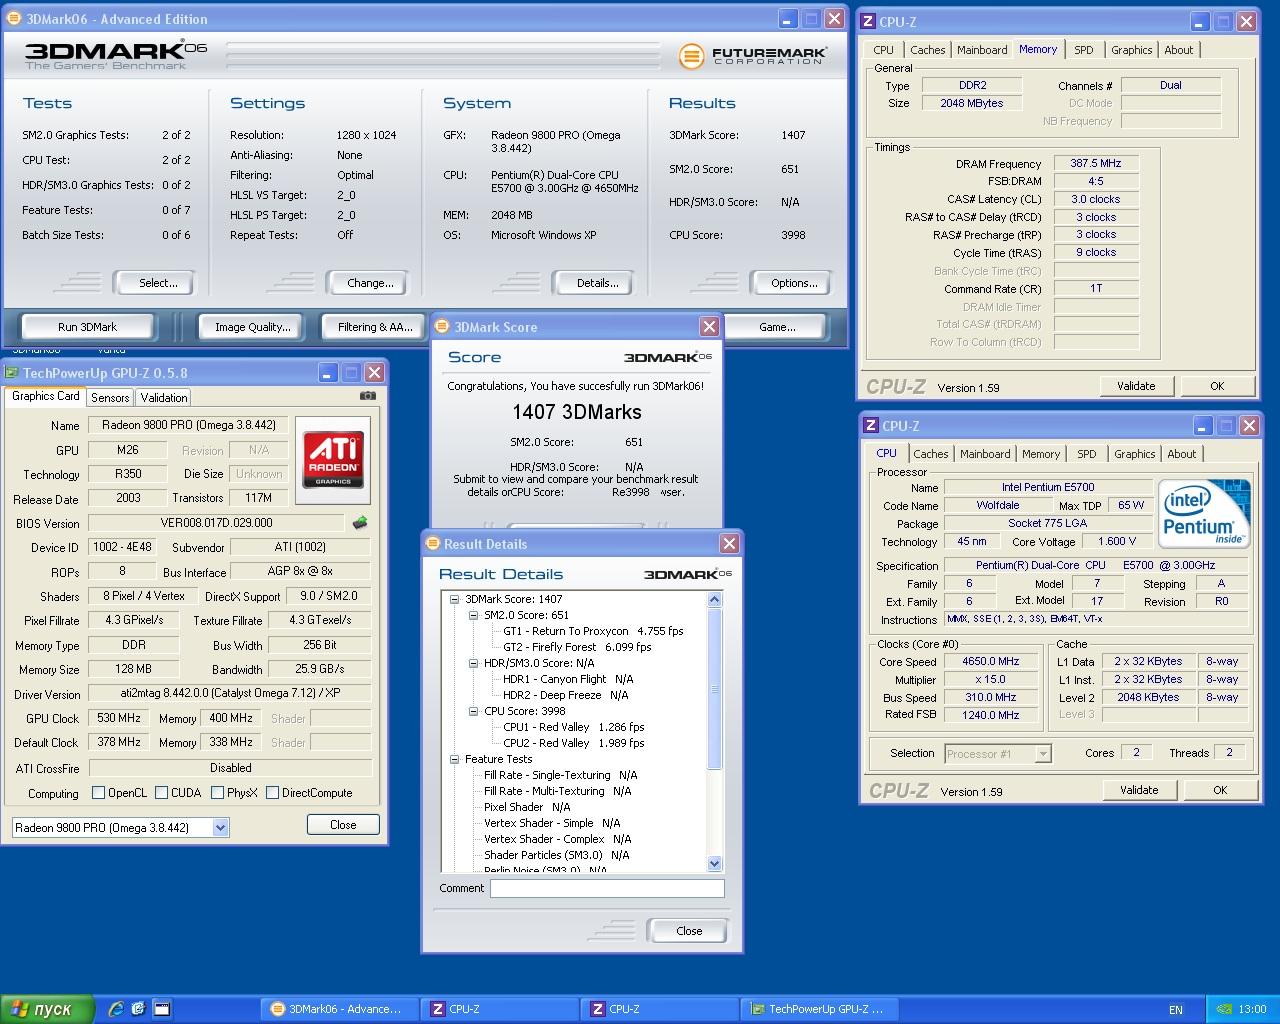Collapse the Feature Tests tree node

tap(454, 759)
